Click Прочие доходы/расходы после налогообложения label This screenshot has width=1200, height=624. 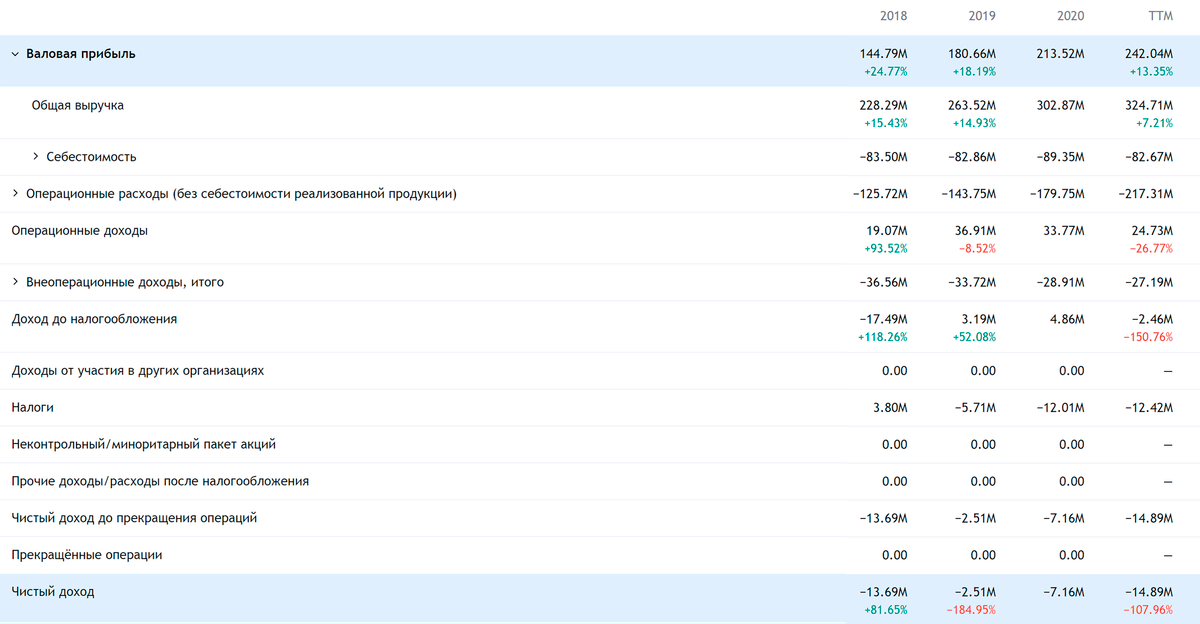click(x=160, y=481)
